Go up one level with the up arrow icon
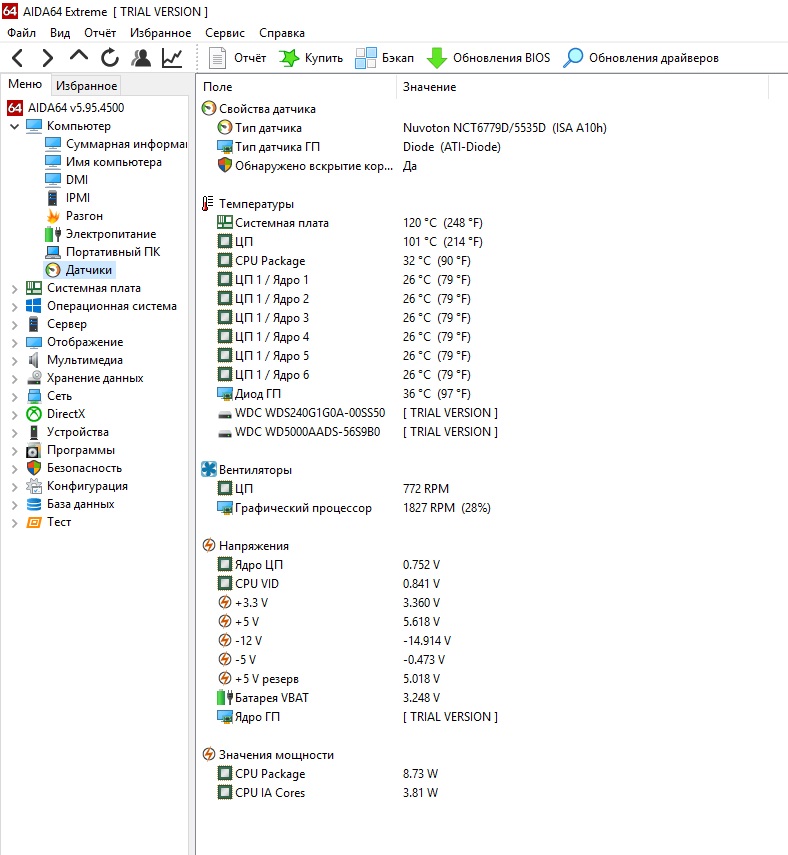The height and width of the screenshot is (855, 788). click(x=79, y=56)
